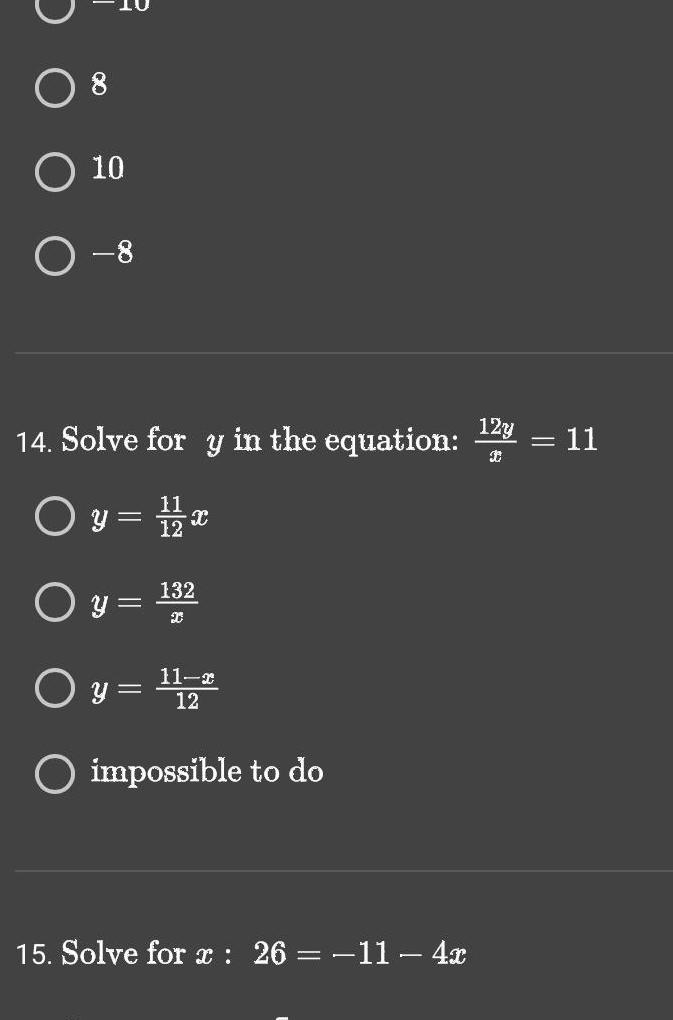
Task: Click the unfilled circle beside 'impossible to do'
Action: (55, 771)
